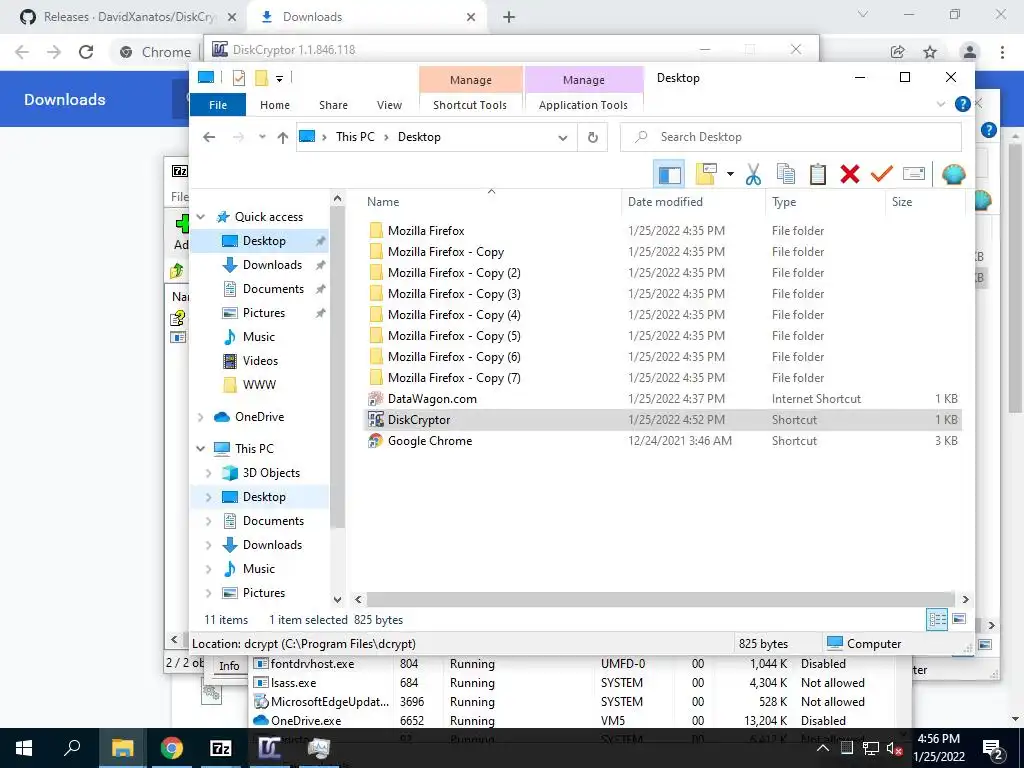Open the WWW folder in sidebar
Screen dimensions: 1024x768
click(x=259, y=385)
